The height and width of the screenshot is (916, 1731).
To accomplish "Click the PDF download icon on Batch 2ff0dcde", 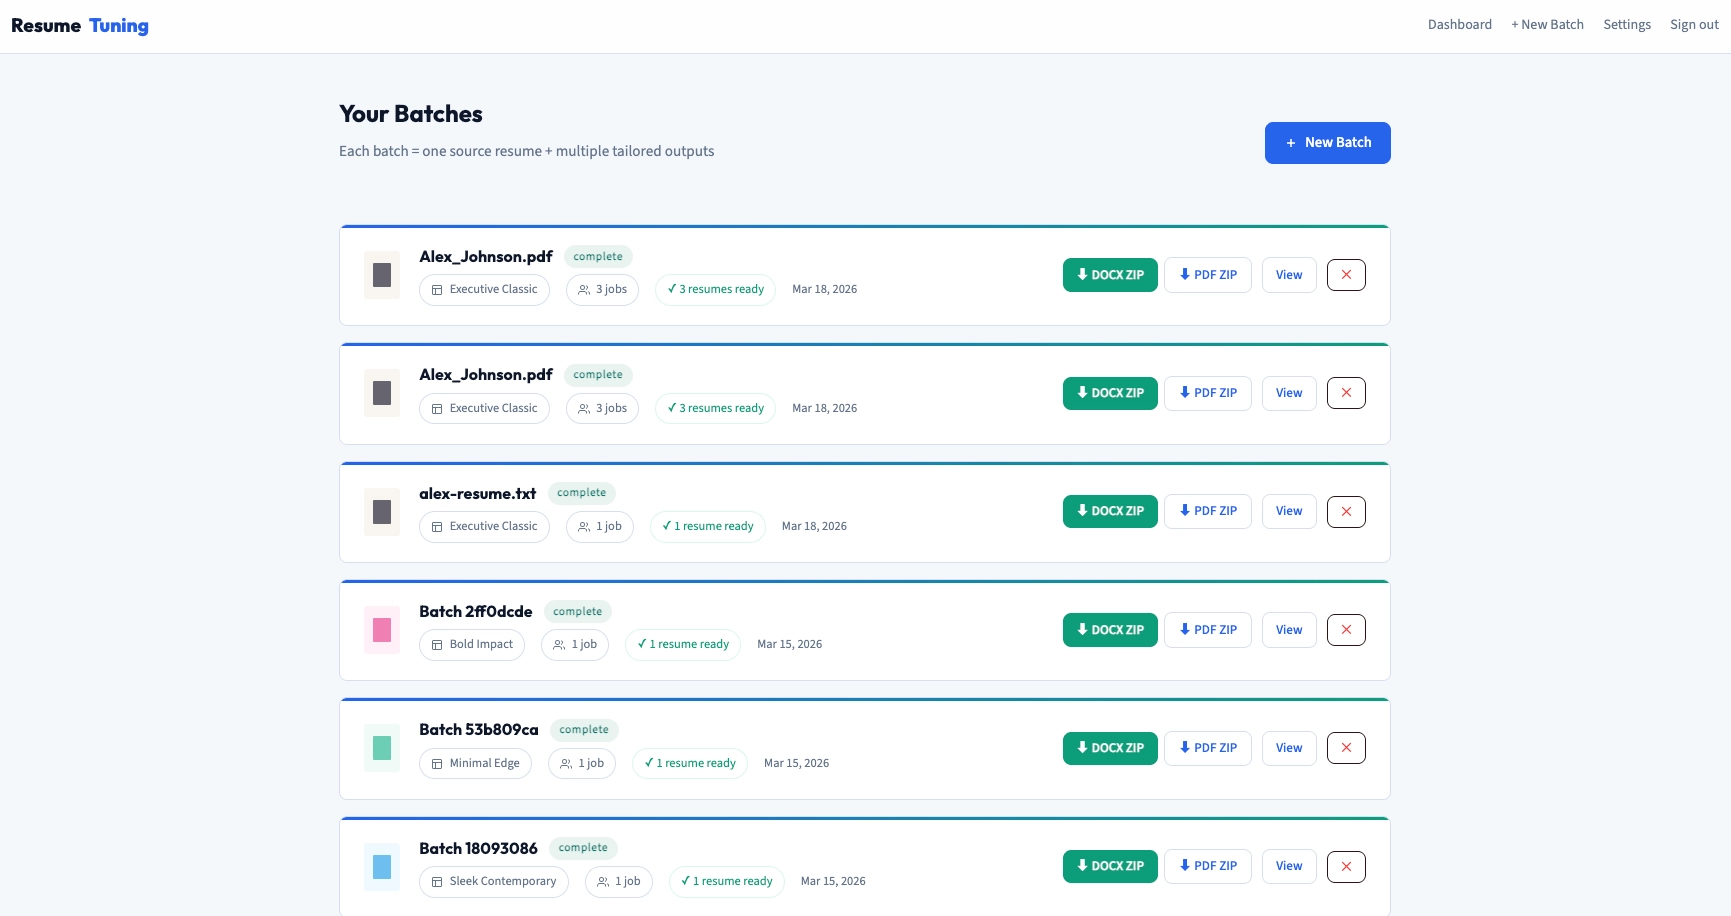I will [x=1185, y=630].
